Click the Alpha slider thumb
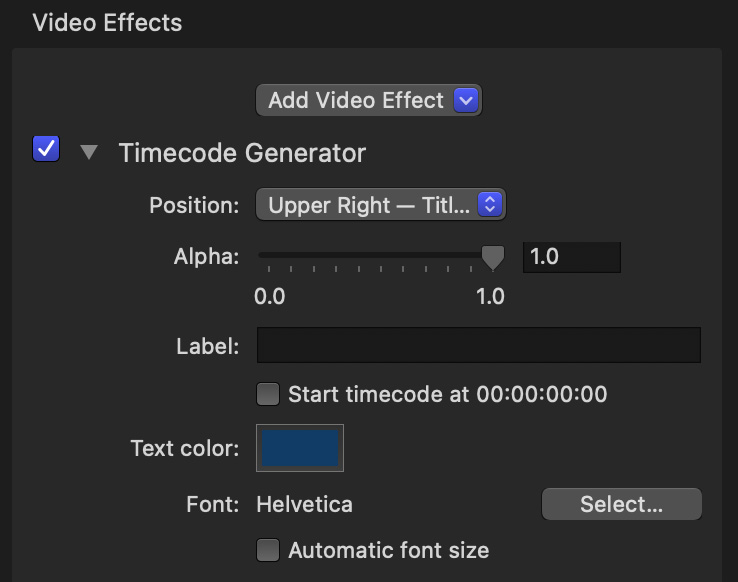The height and width of the screenshot is (582, 738). 492,257
